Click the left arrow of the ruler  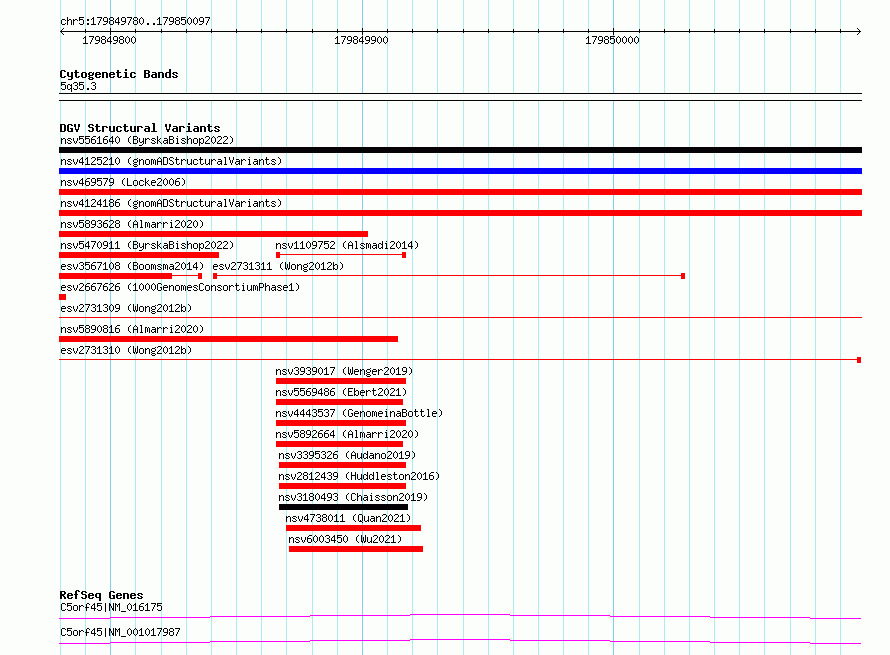[62, 32]
